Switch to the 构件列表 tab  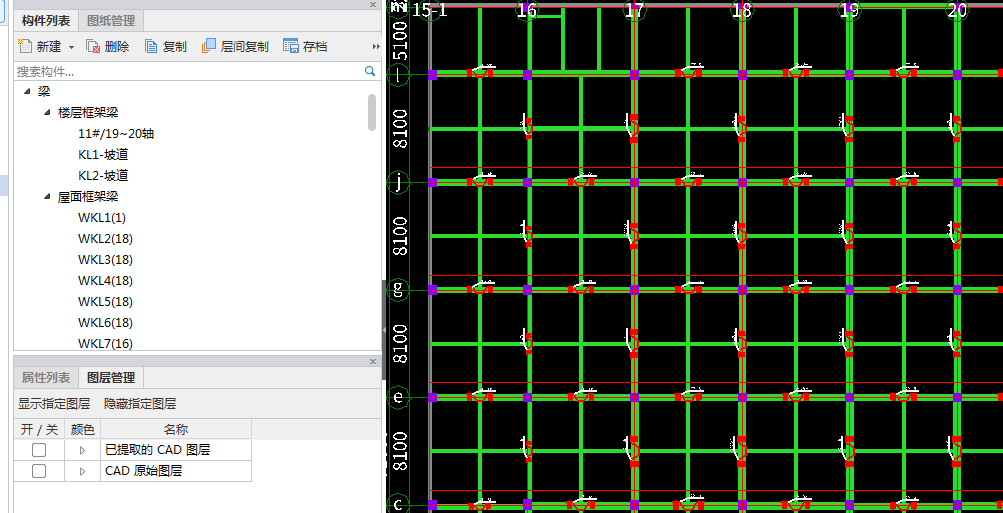coord(46,20)
